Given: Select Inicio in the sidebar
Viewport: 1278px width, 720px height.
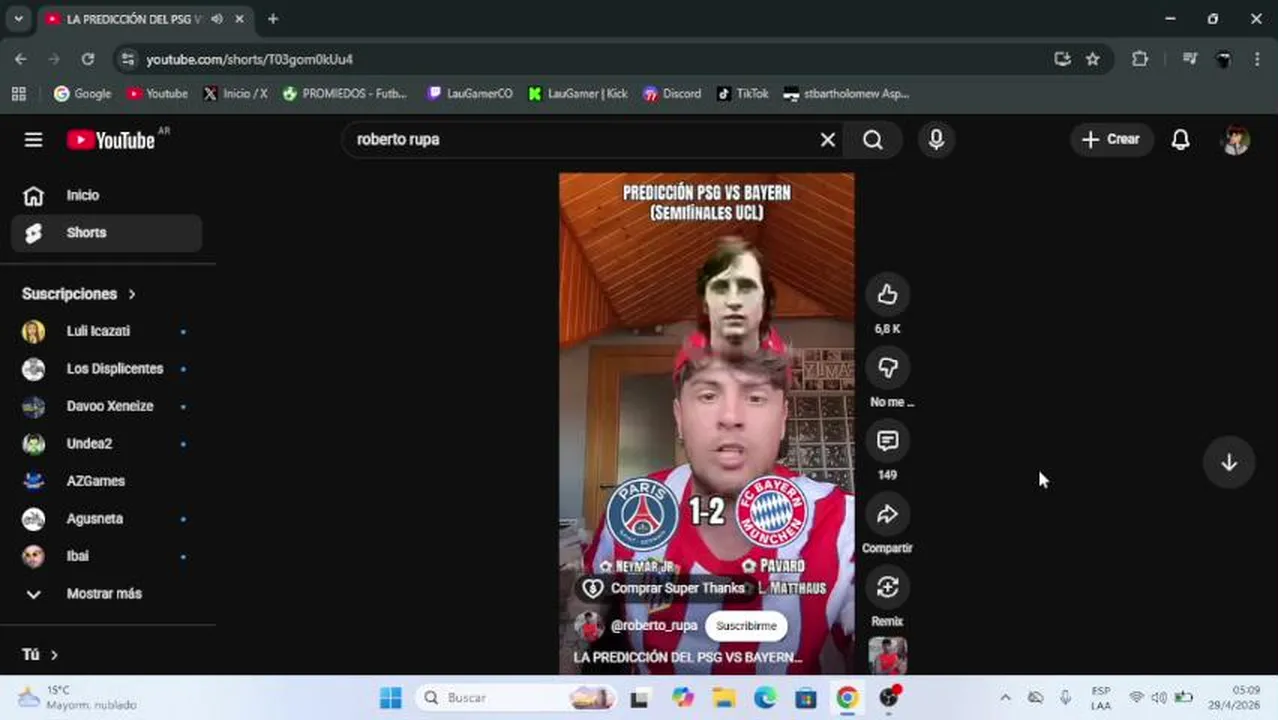Looking at the screenshot, I should (107, 195).
